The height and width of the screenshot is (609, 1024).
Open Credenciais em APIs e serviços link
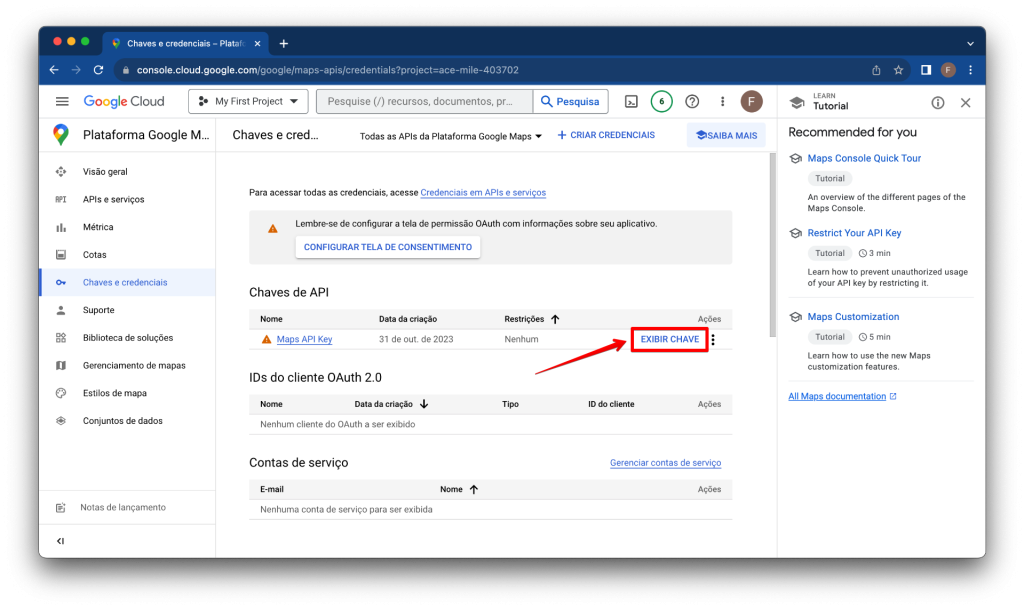(x=483, y=193)
